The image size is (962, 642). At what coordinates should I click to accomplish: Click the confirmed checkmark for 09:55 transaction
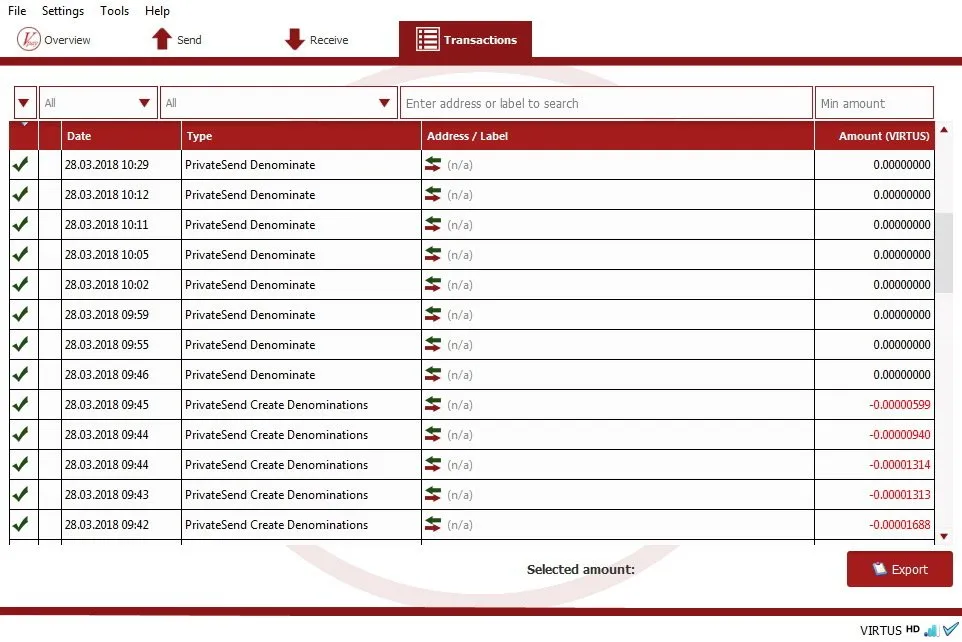click(21, 344)
